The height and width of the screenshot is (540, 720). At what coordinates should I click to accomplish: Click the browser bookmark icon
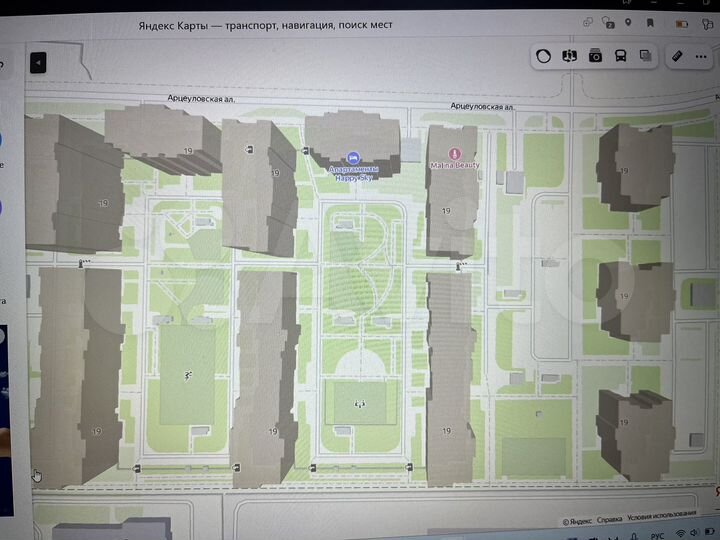(650, 23)
